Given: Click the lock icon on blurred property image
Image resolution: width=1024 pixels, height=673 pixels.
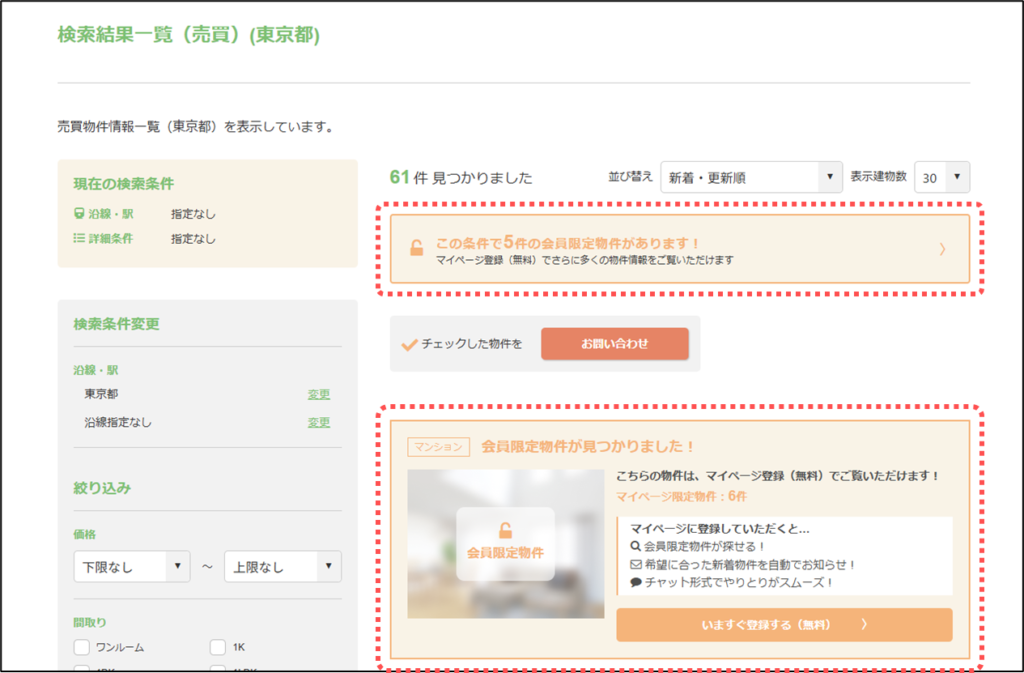Looking at the screenshot, I should (x=505, y=531).
